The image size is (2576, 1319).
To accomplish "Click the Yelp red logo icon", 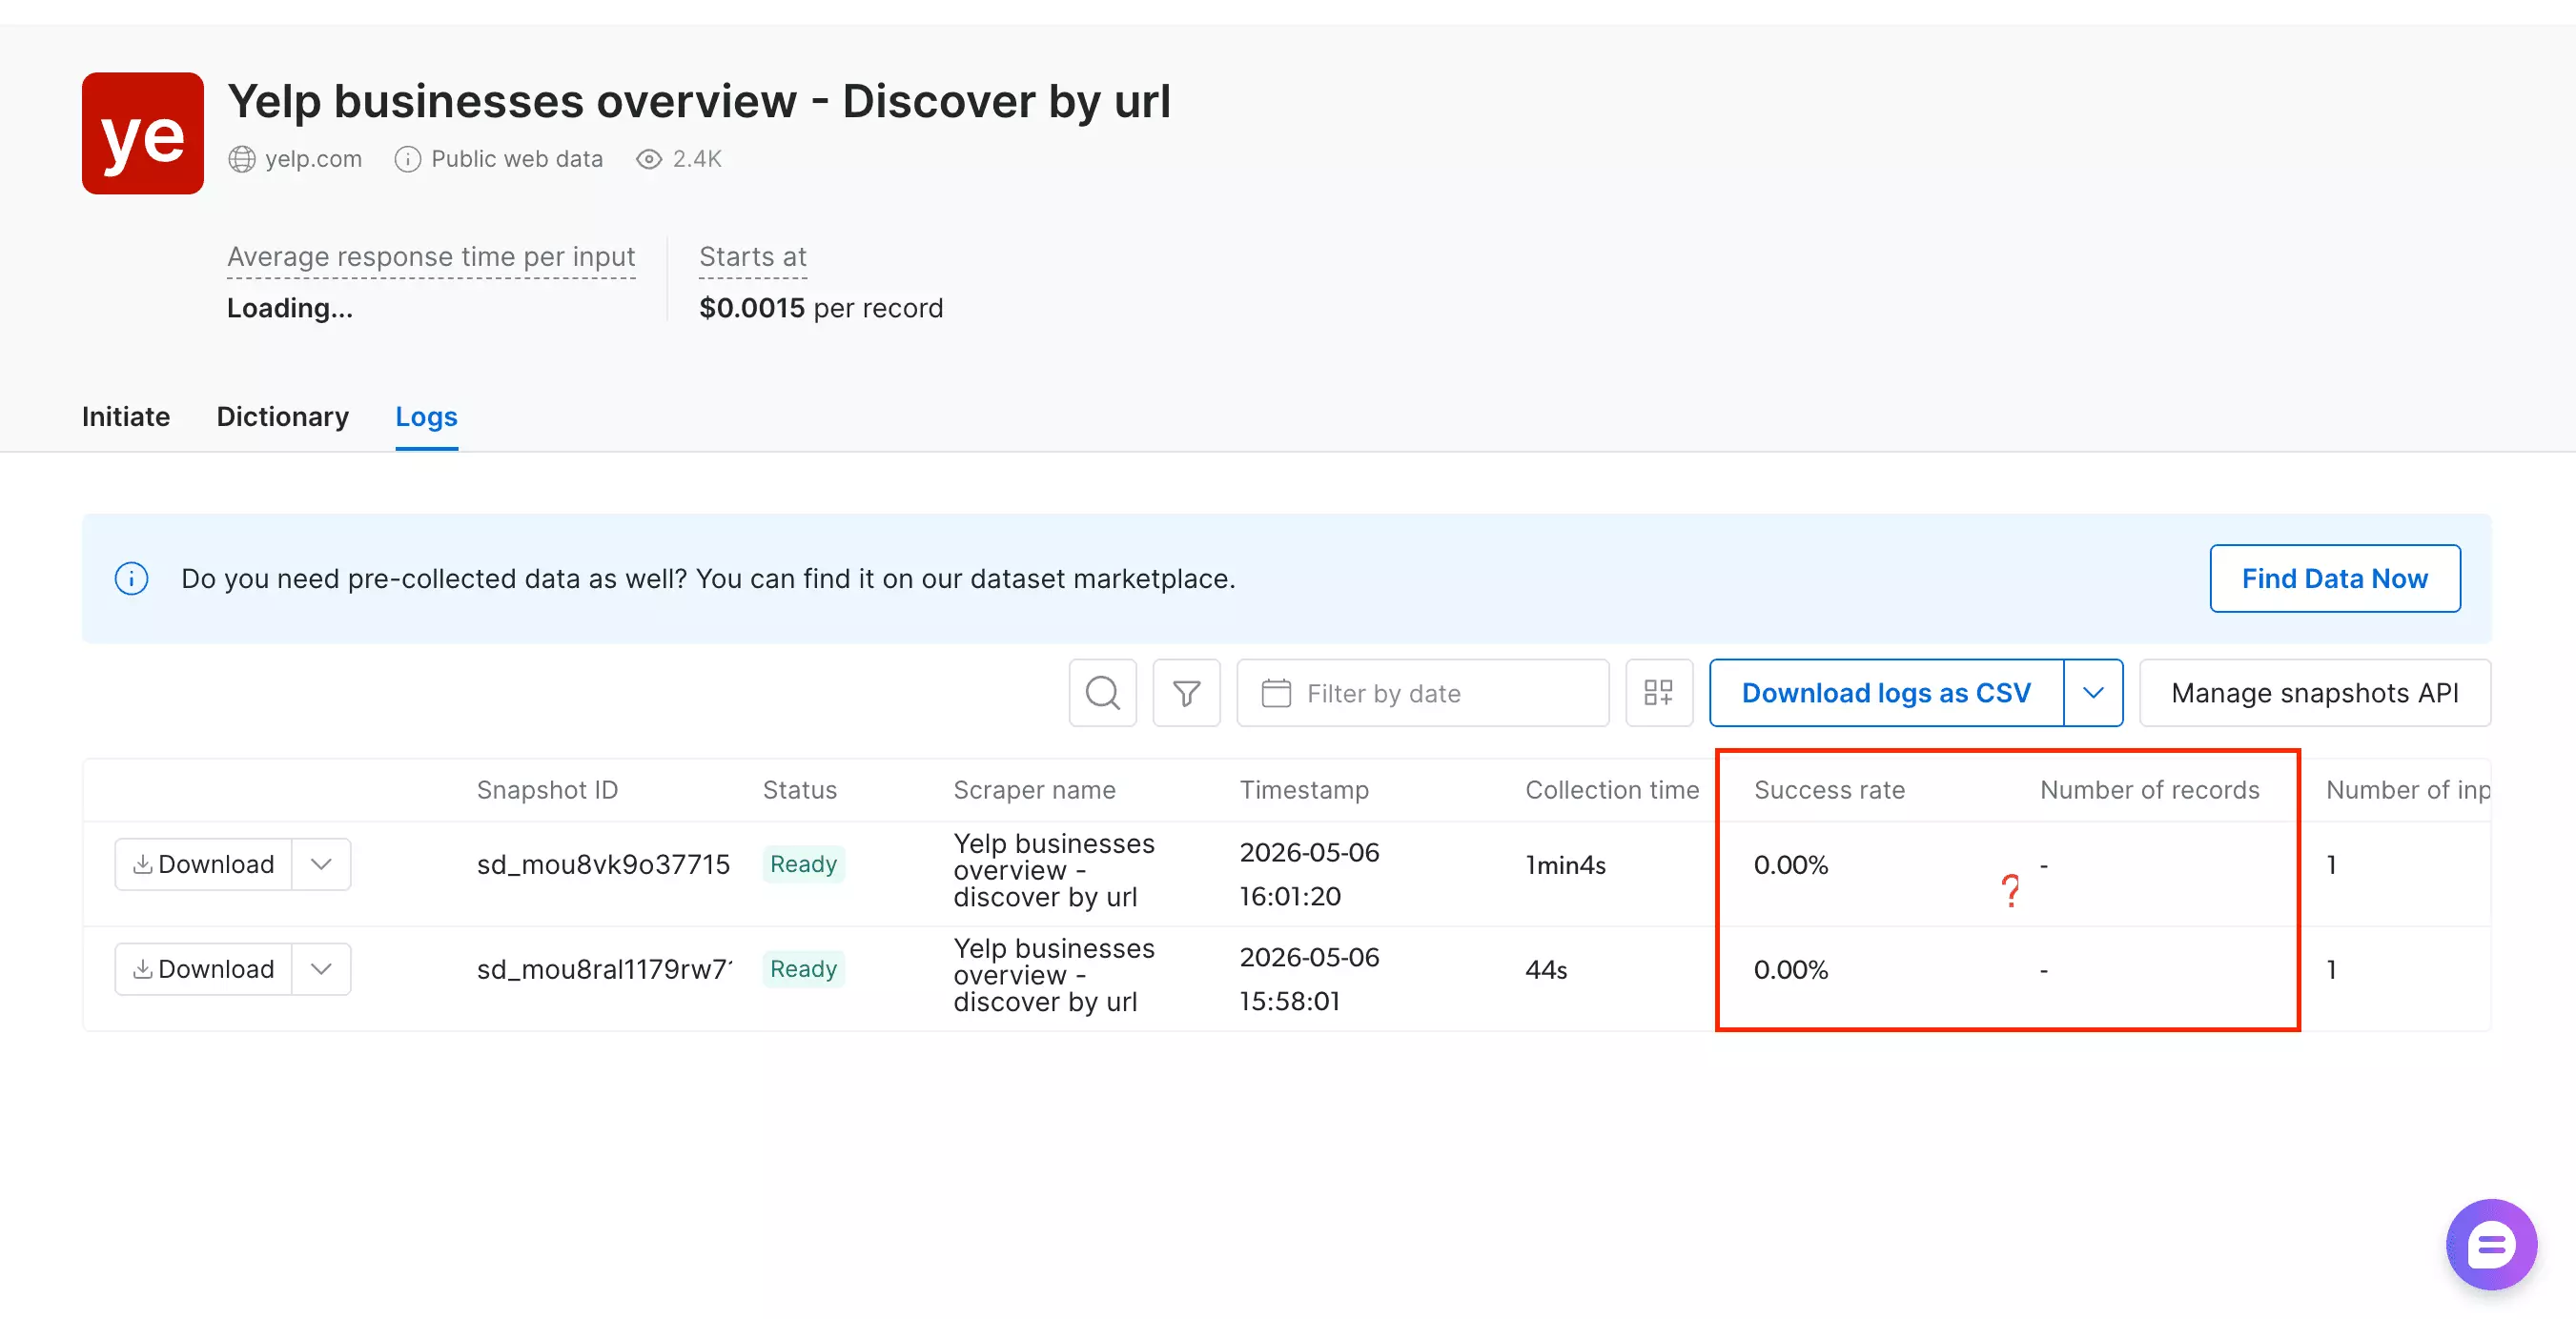I will click(x=143, y=133).
